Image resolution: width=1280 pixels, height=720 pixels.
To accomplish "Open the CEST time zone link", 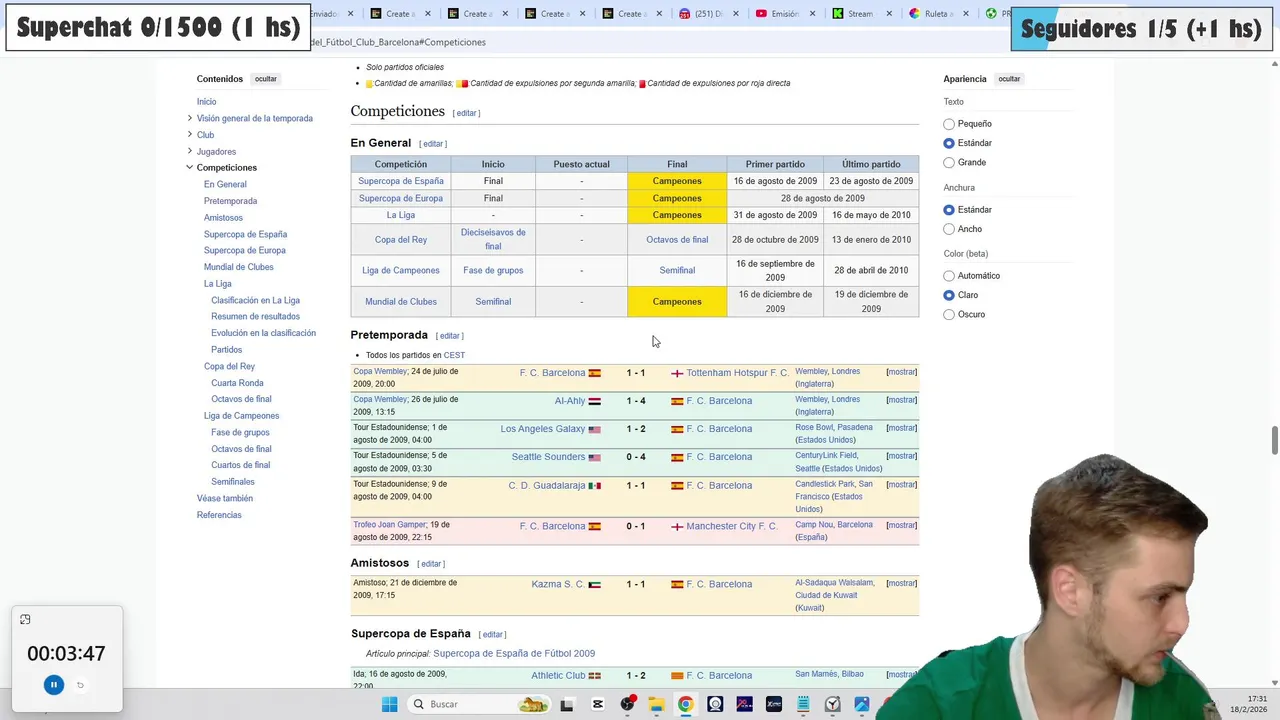I will [x=454, y=355].
